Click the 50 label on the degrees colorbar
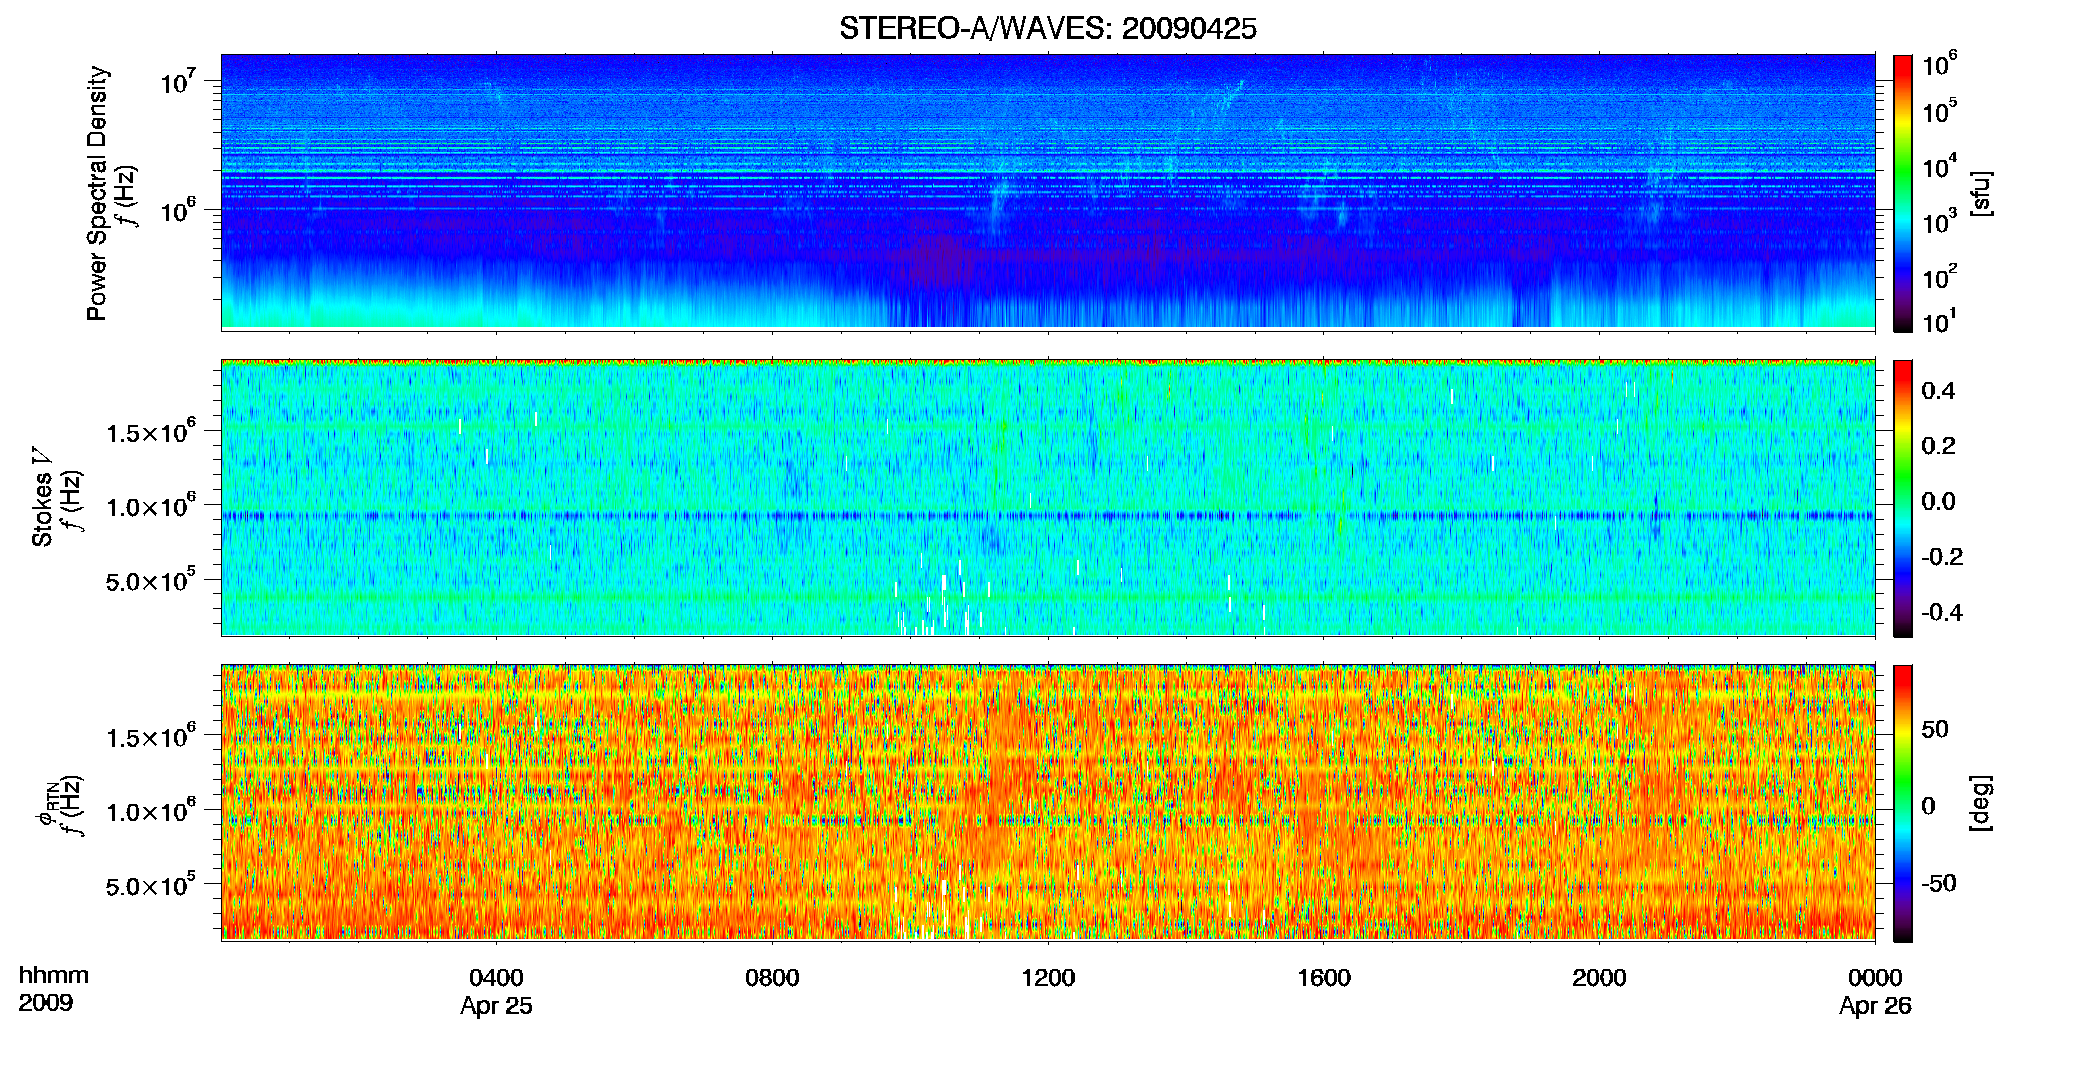The image size is (2096, 1080). (x=1935, y=729)
